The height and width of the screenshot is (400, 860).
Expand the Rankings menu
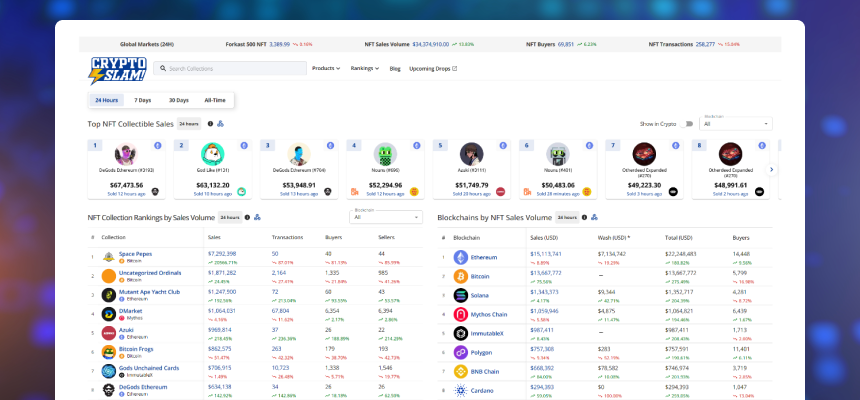[x=365, y=69]
